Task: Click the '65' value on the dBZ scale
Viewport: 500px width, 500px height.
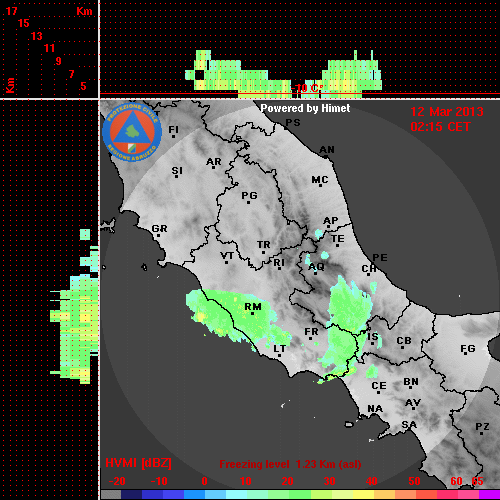Action: point(477,481)
